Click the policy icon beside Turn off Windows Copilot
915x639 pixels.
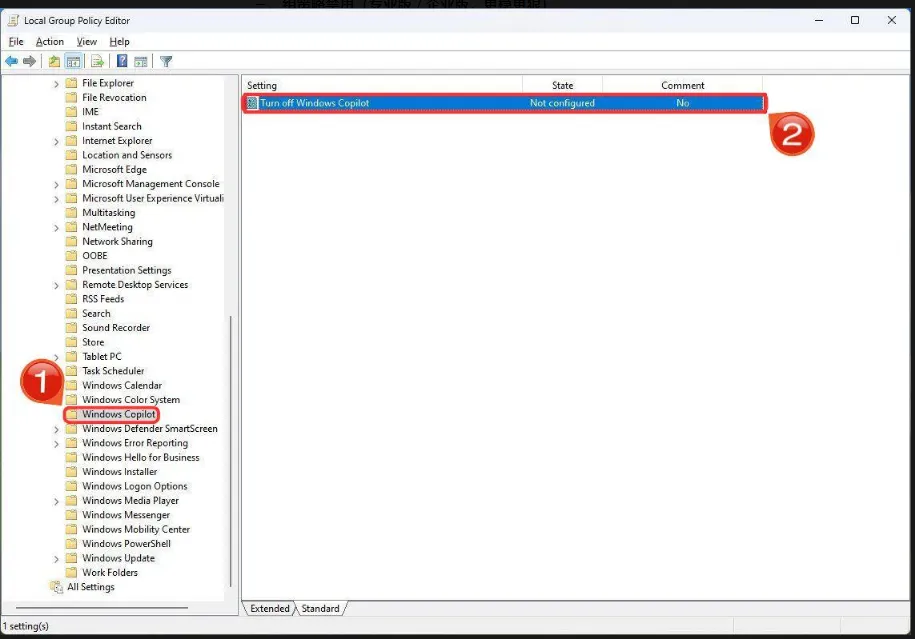pyautogui.click(x=252, y=103)
